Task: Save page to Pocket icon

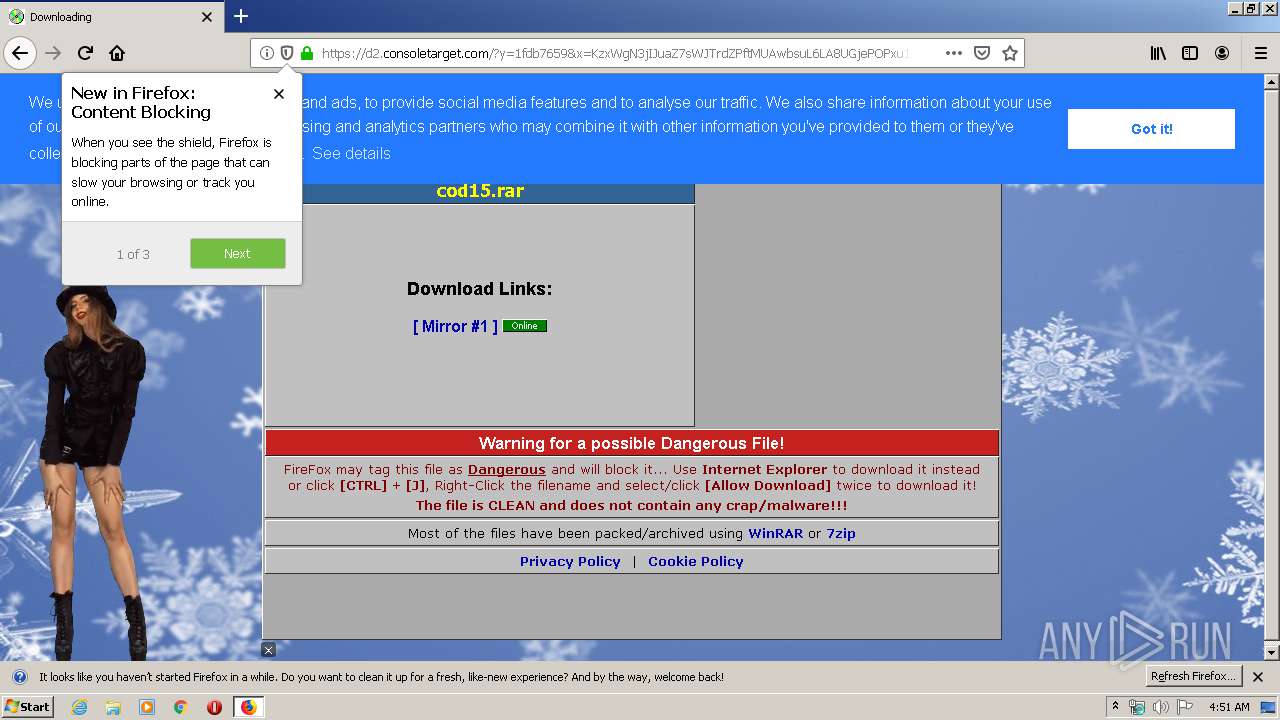Action: tap(982, 53)
